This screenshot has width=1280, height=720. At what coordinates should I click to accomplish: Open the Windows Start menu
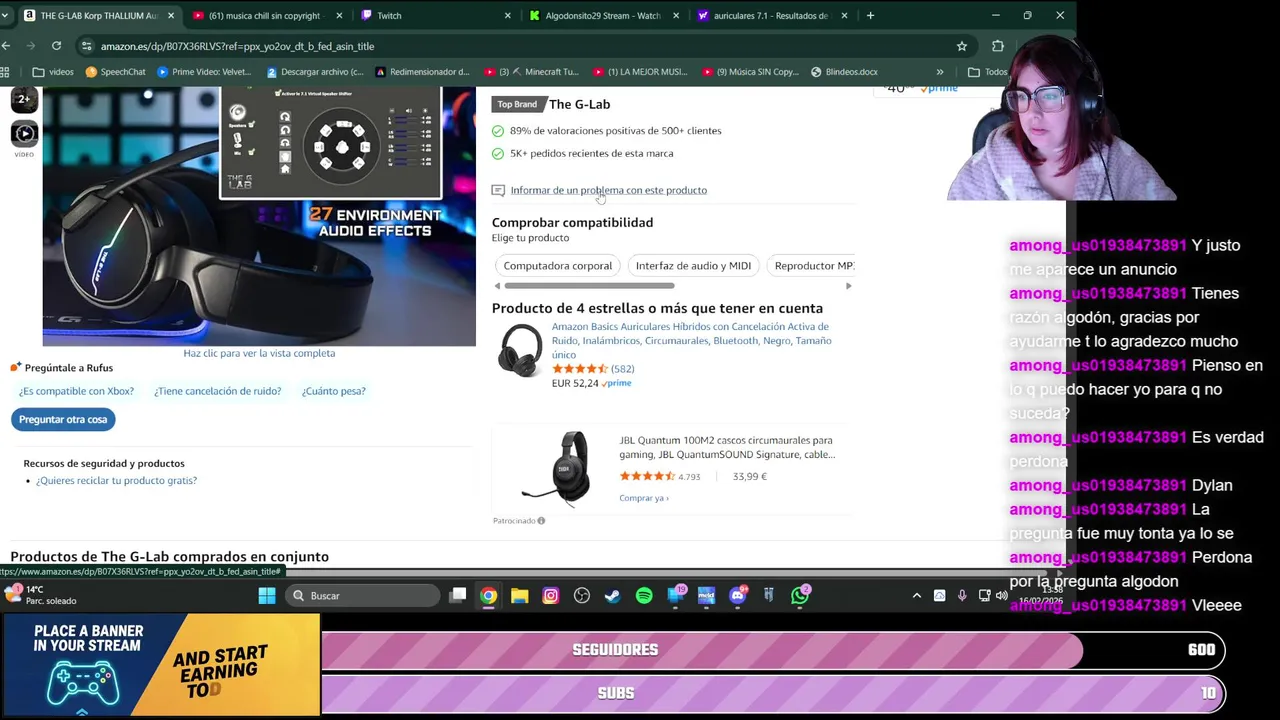(267, 596)
